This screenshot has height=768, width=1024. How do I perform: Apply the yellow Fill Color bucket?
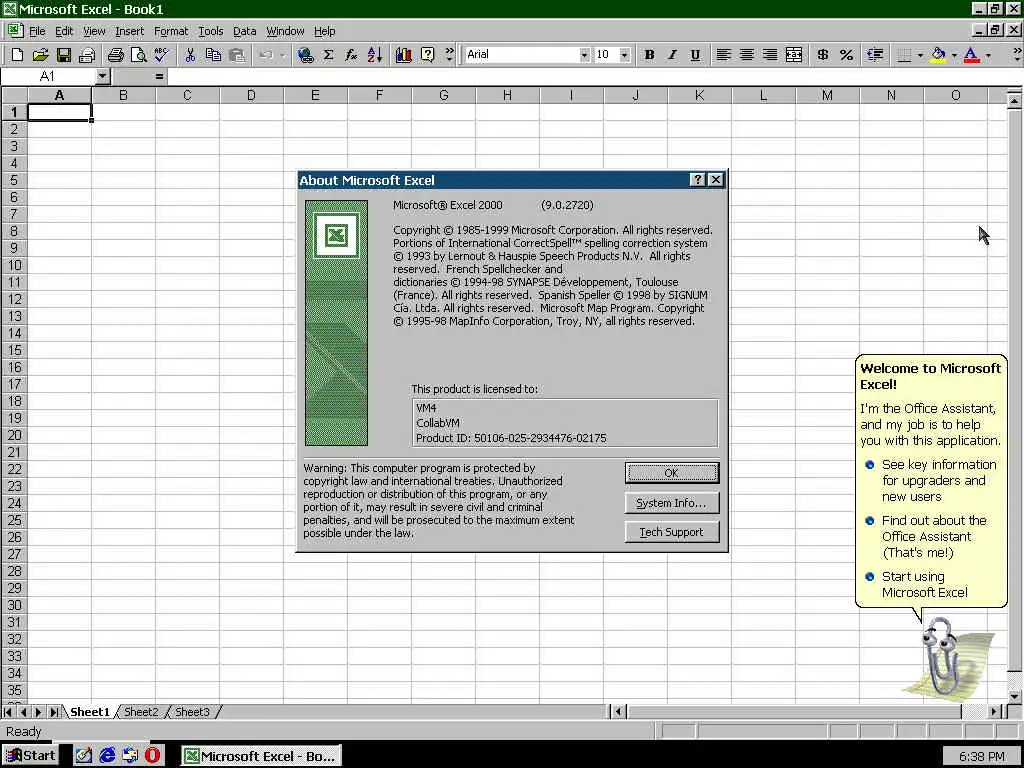point(938,55)
